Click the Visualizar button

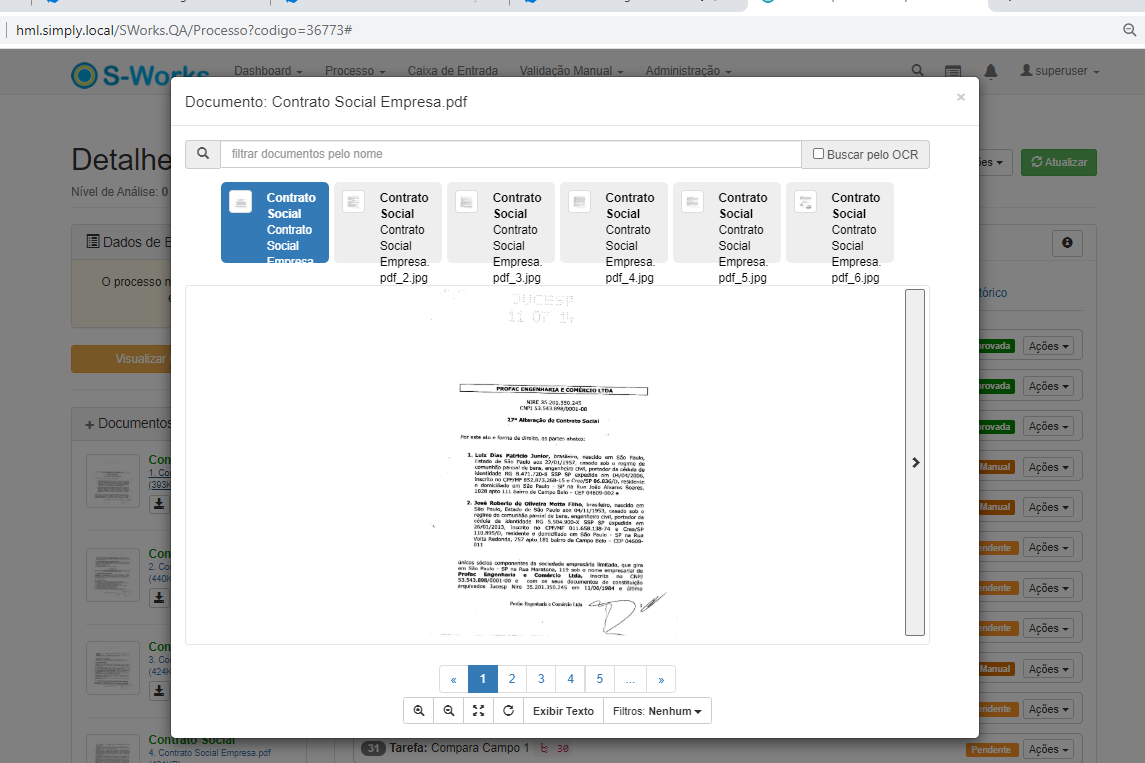(121, 359)
